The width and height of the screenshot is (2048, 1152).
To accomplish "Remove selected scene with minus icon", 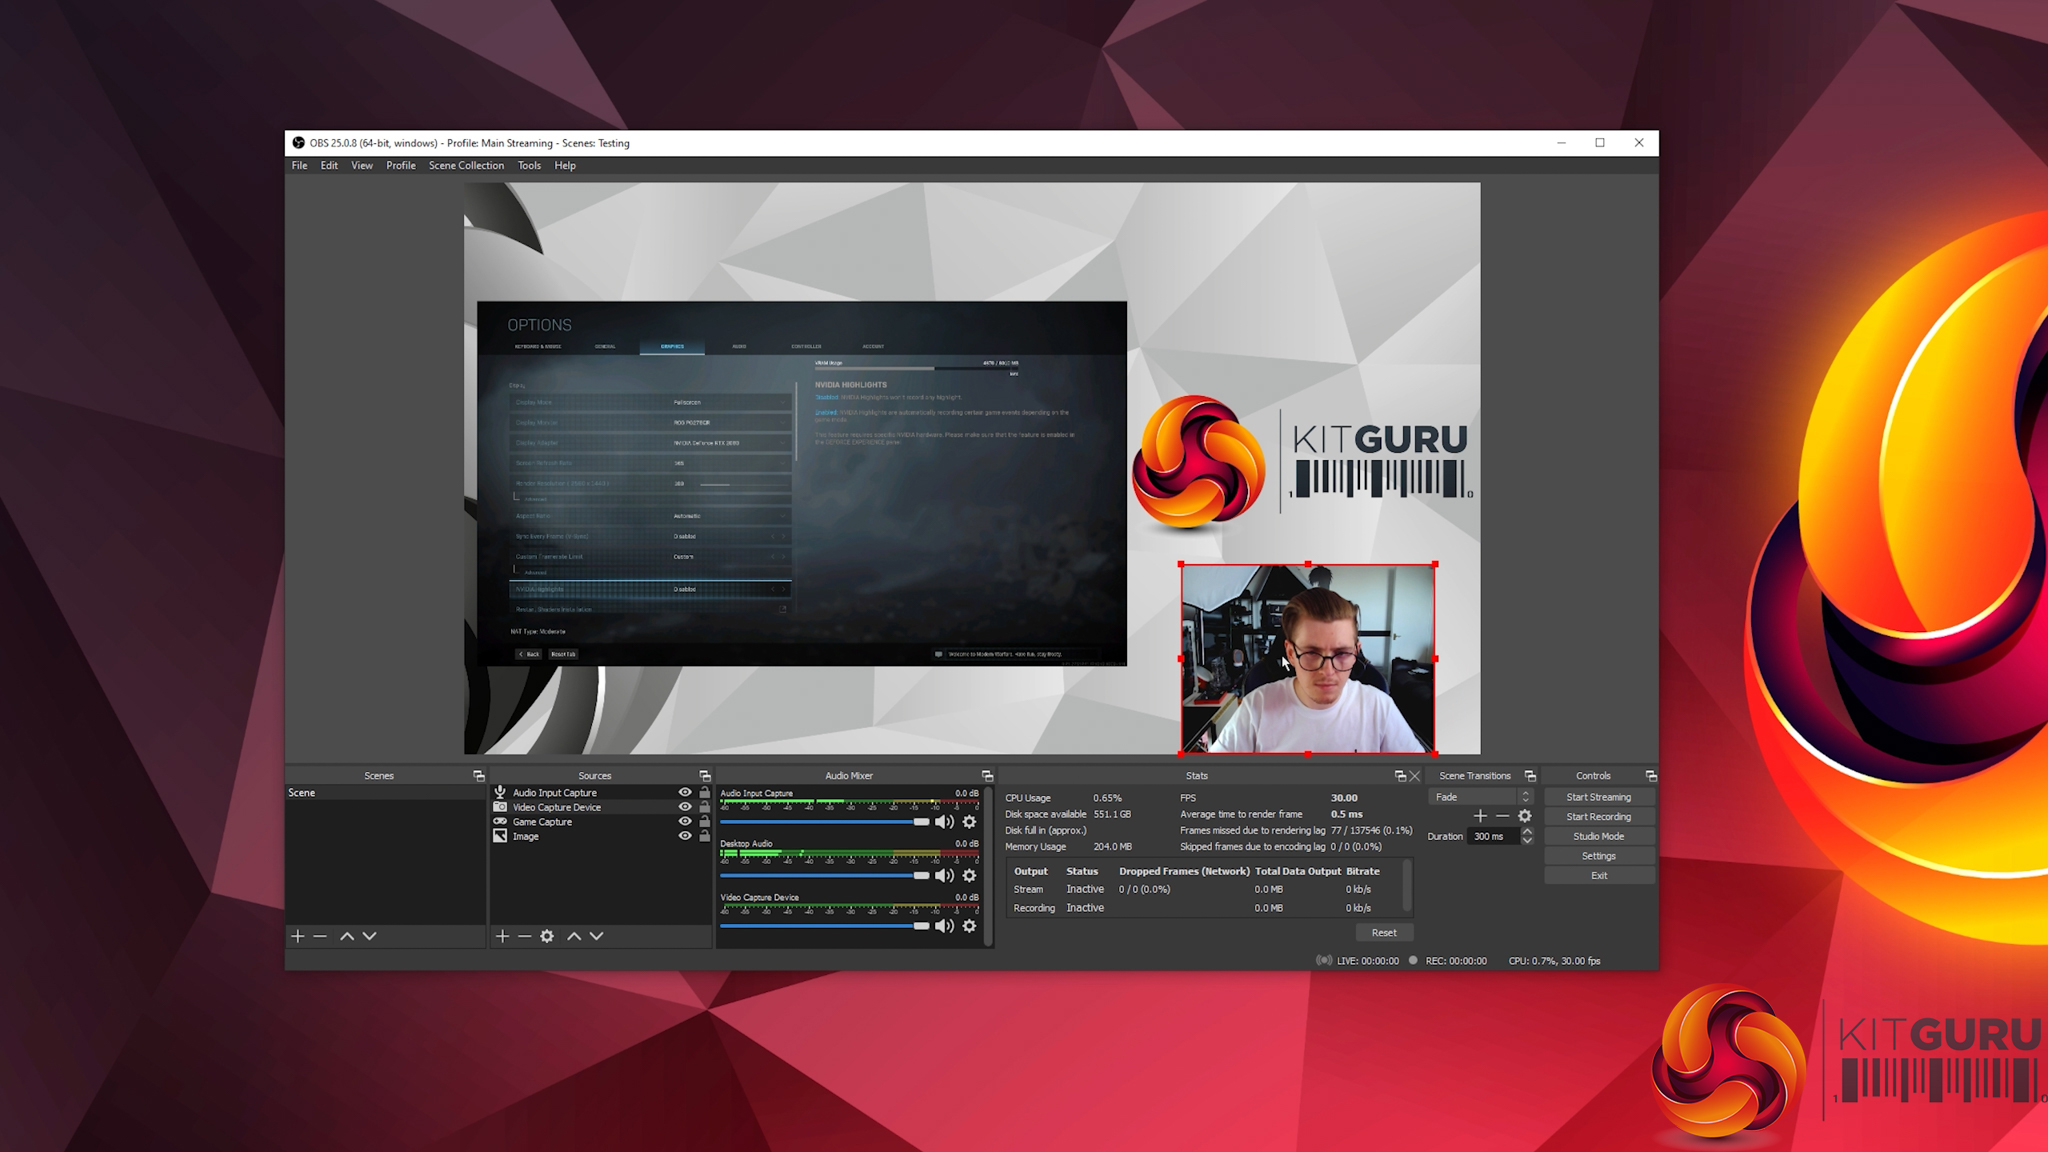I will click(x=320, y=936).
